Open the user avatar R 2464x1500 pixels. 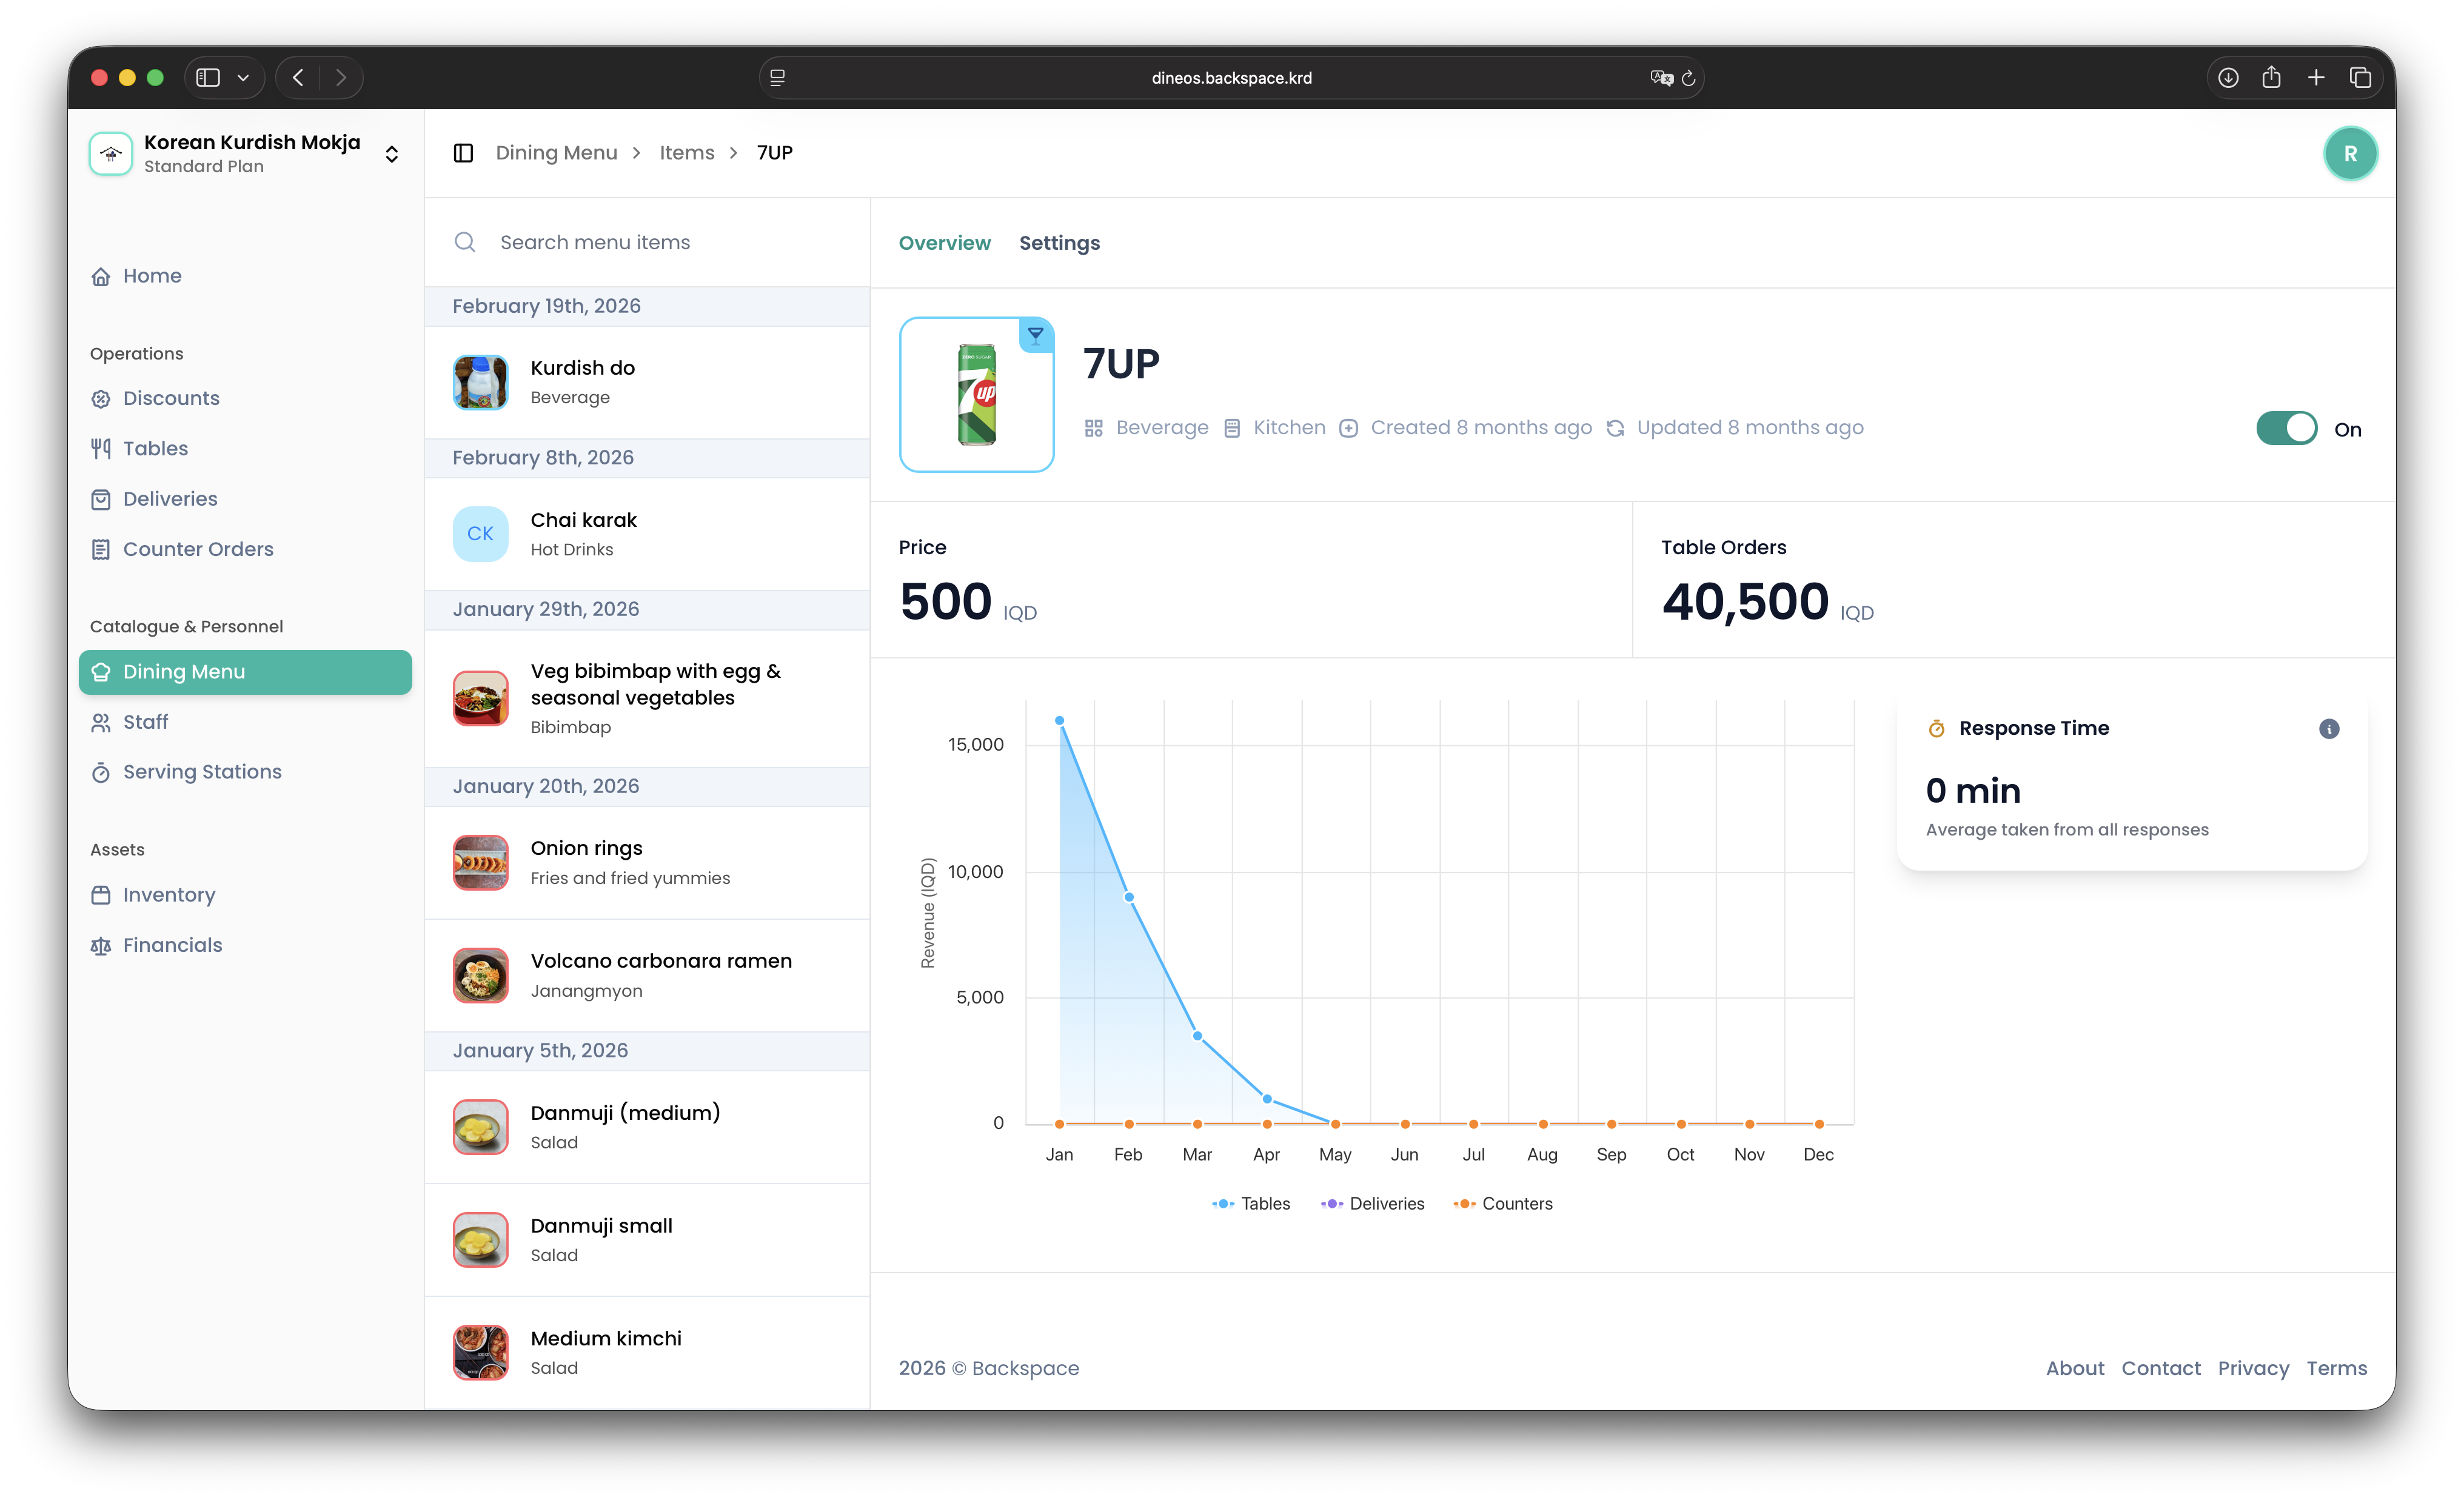pos(2350,154)
